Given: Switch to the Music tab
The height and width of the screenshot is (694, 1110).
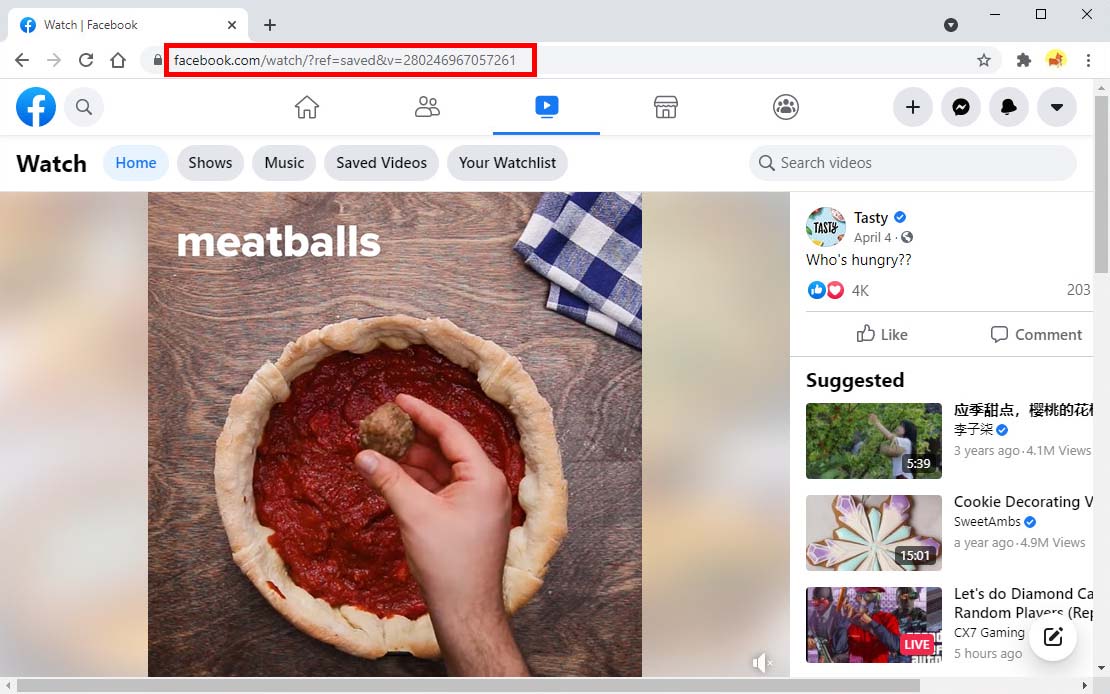Looking at the screenshot, I should pos(284,163).
